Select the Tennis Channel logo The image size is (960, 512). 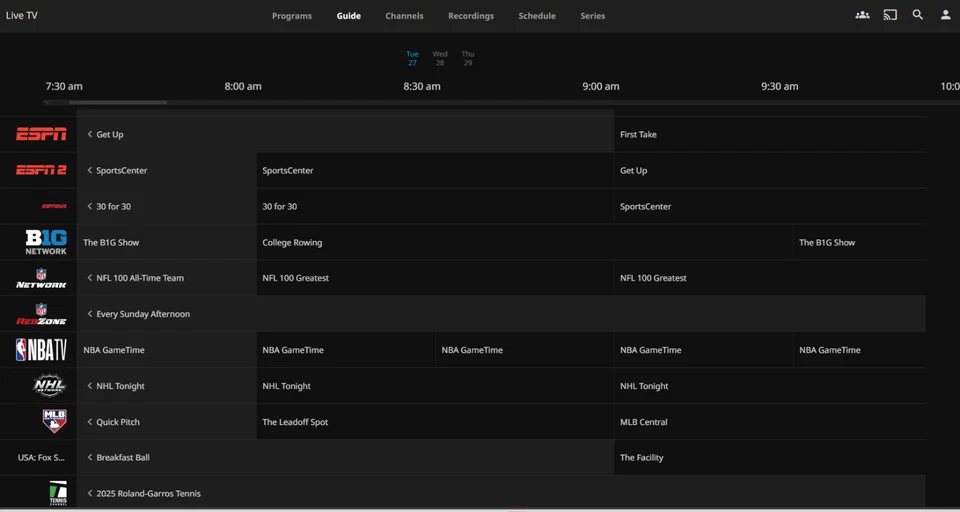click(58, 493)
